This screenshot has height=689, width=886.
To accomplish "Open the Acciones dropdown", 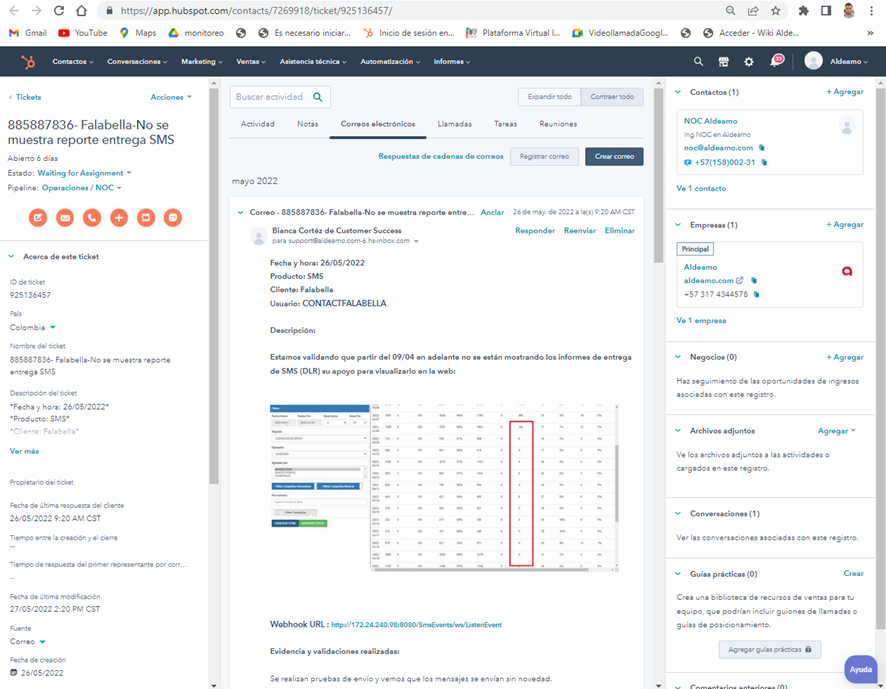I will 171,97.
